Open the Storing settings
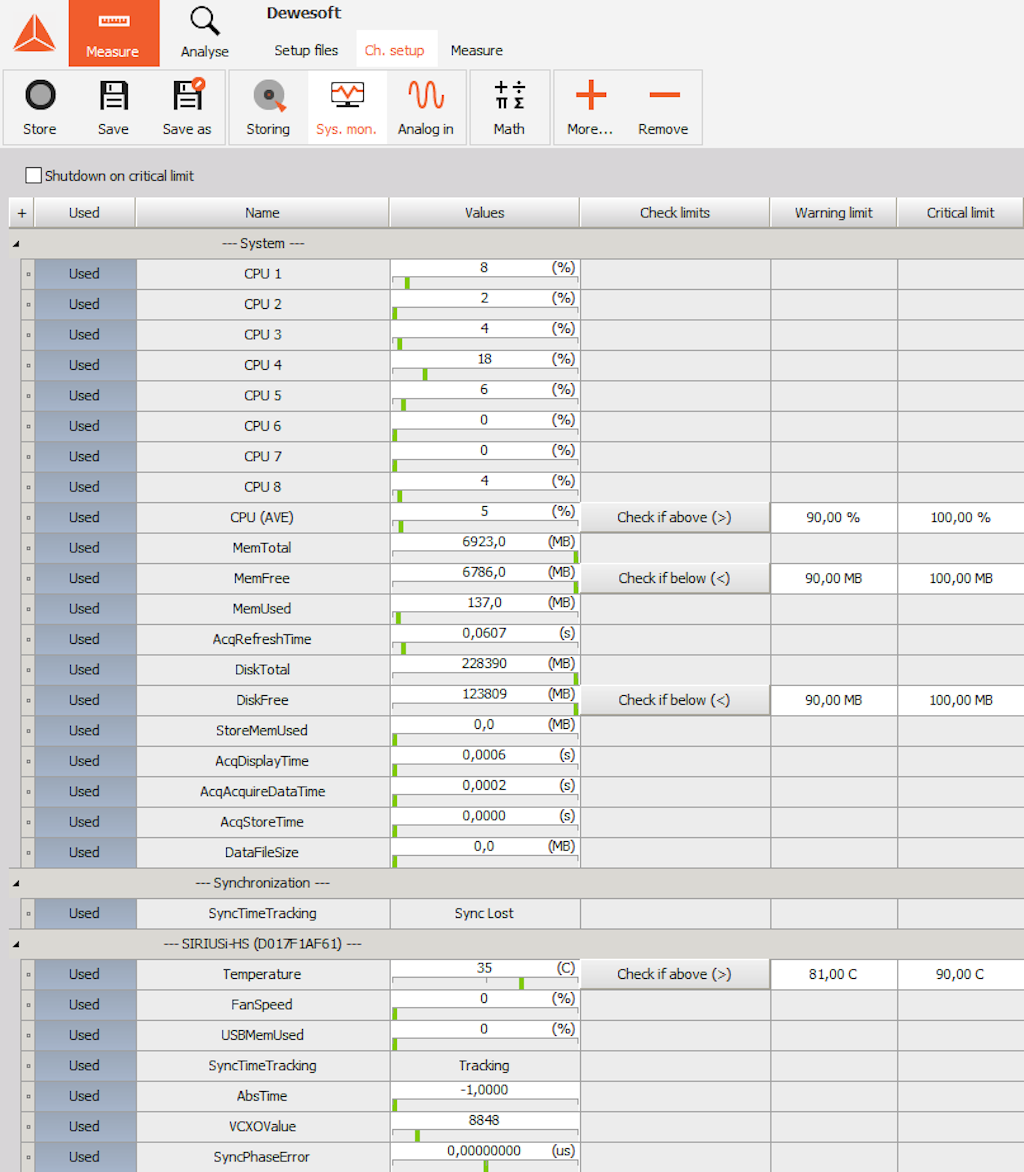The width and height of the screenshot is (1024, 1172). coord(268,108)
